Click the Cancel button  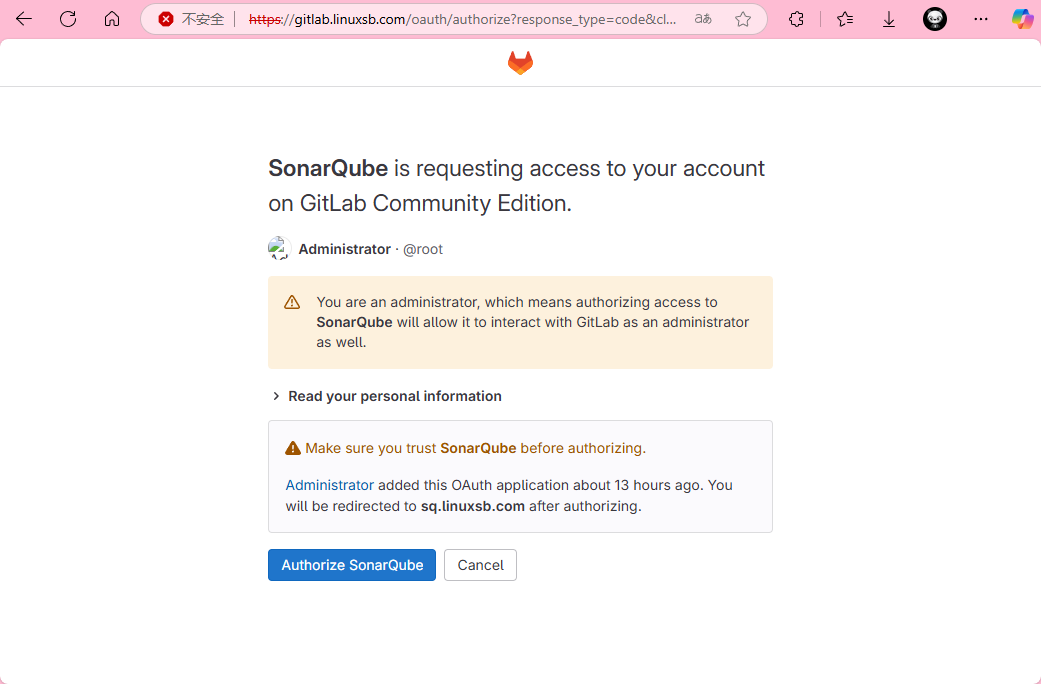480,565
